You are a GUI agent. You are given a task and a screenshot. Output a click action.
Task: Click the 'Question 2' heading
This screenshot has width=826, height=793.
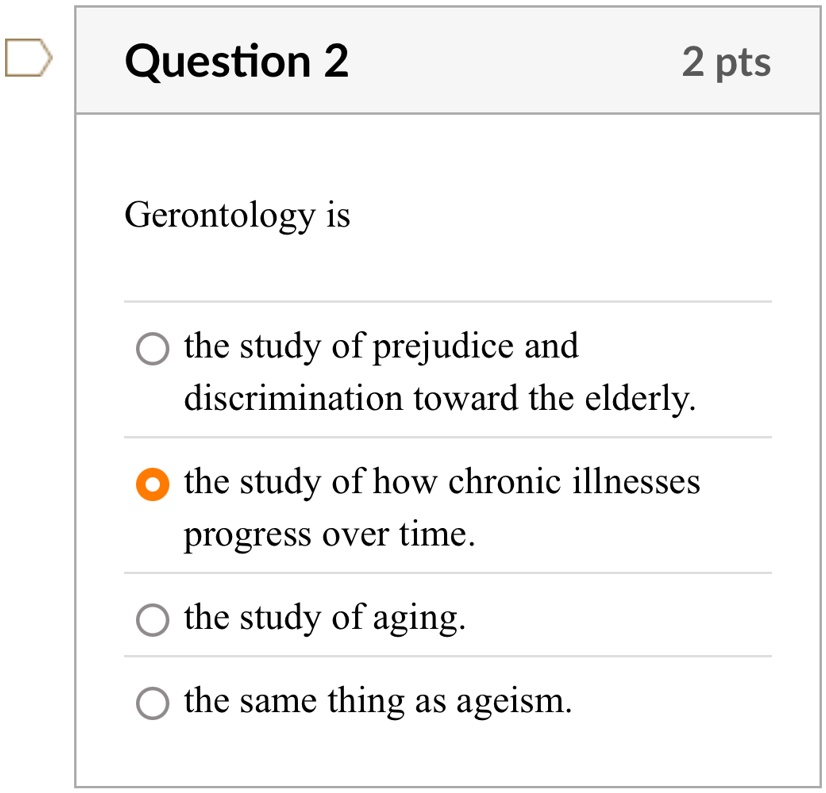tap(237, 62)
